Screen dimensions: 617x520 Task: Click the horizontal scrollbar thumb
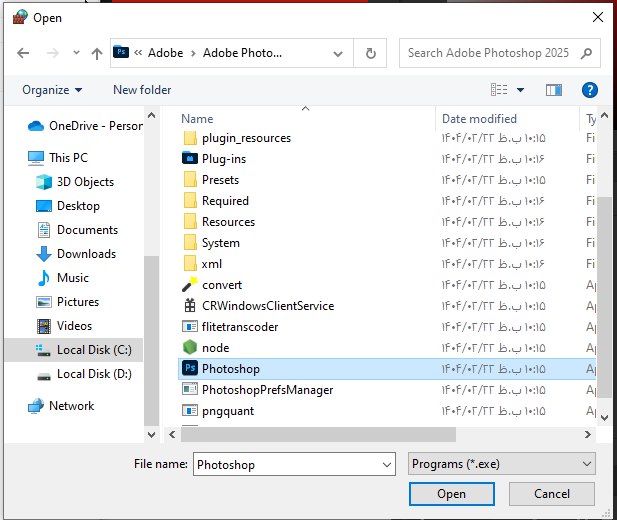click(318, 435)
